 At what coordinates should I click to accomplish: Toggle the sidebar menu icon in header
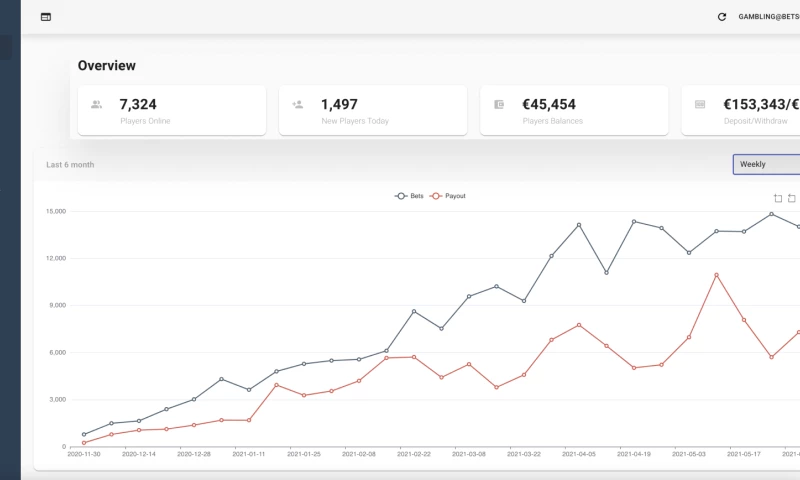(46, 17)
